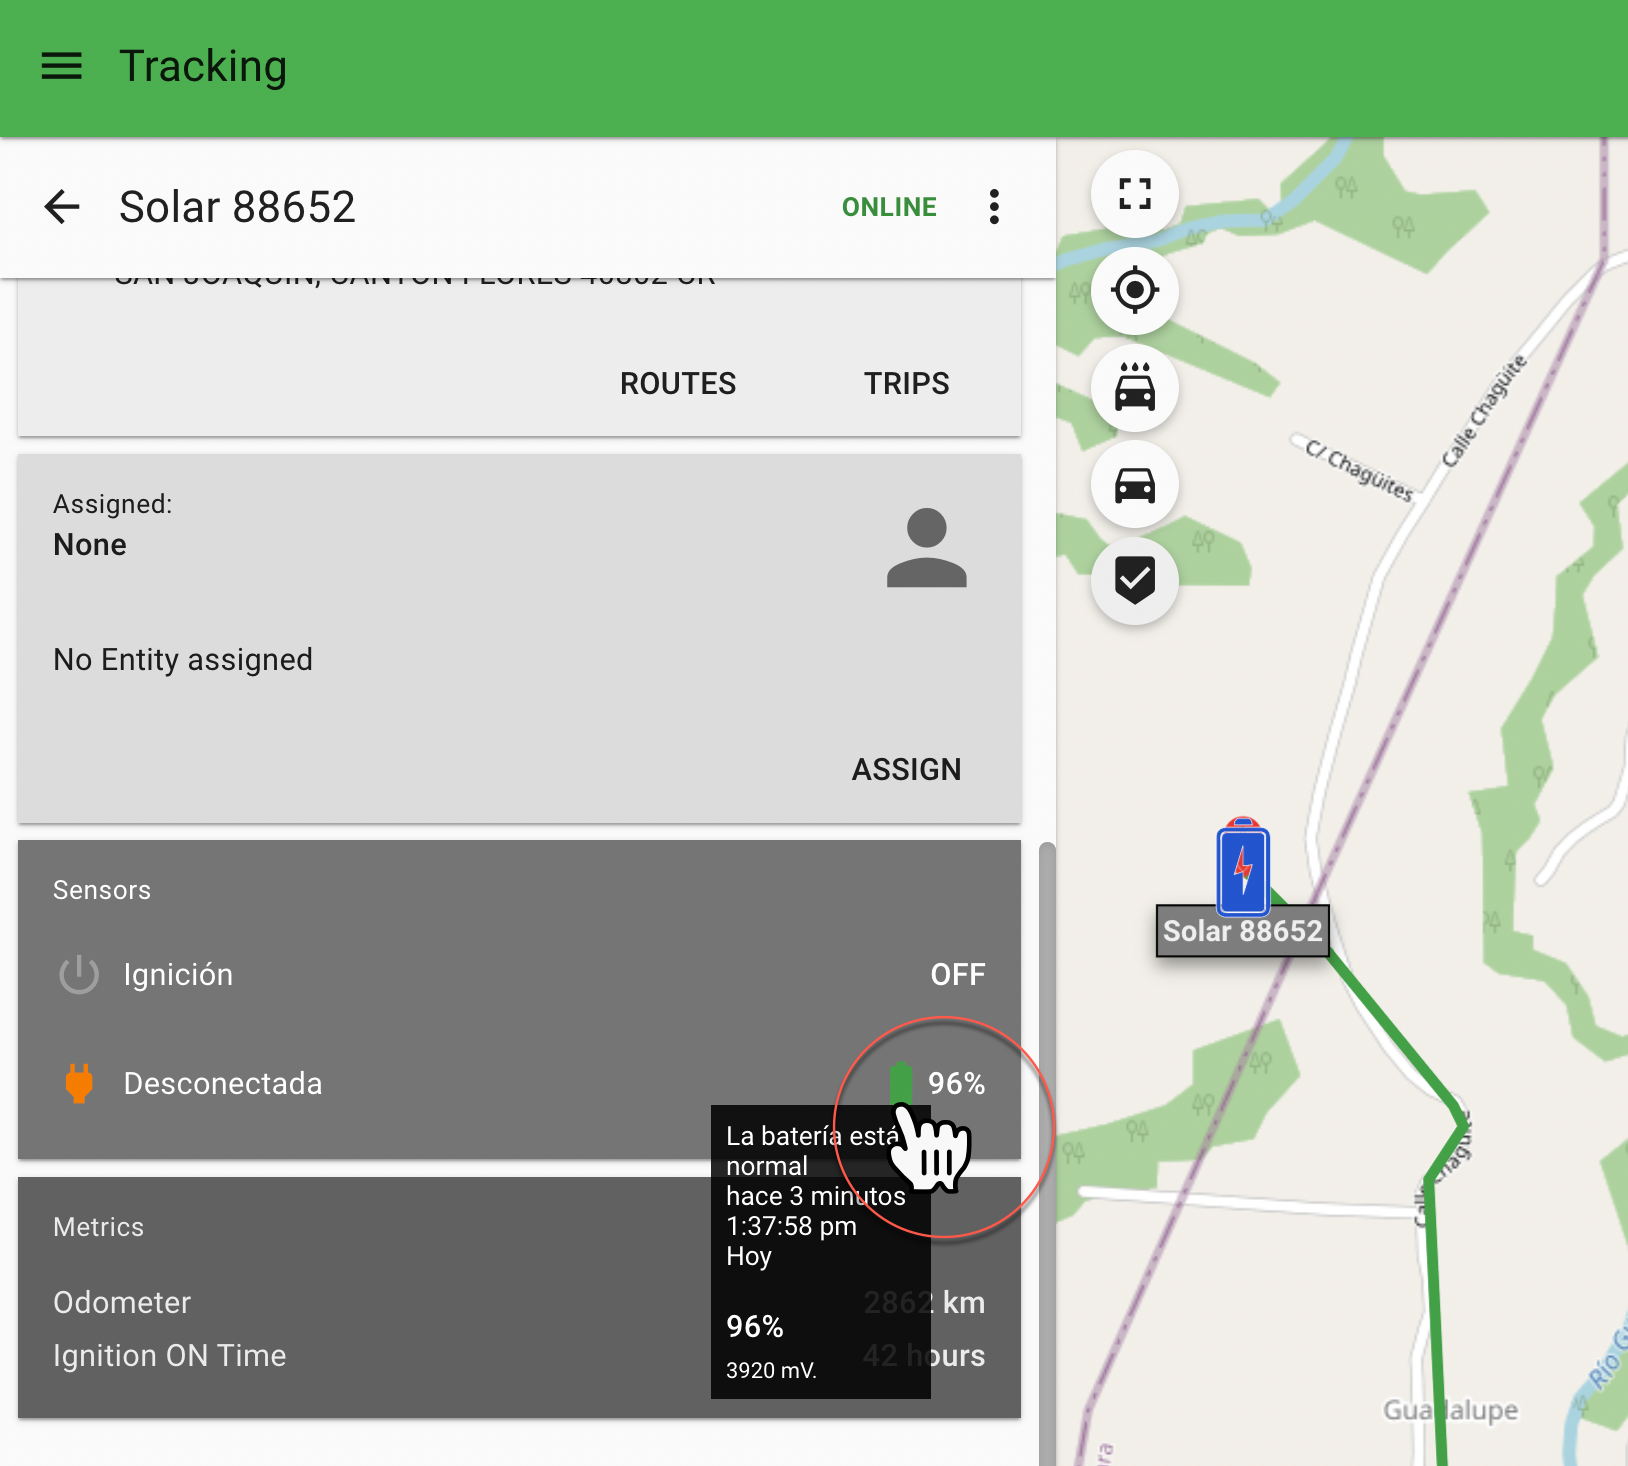Open the ROUTES tab
This screenshot has width=1628, height=1466.
[677, 384]
